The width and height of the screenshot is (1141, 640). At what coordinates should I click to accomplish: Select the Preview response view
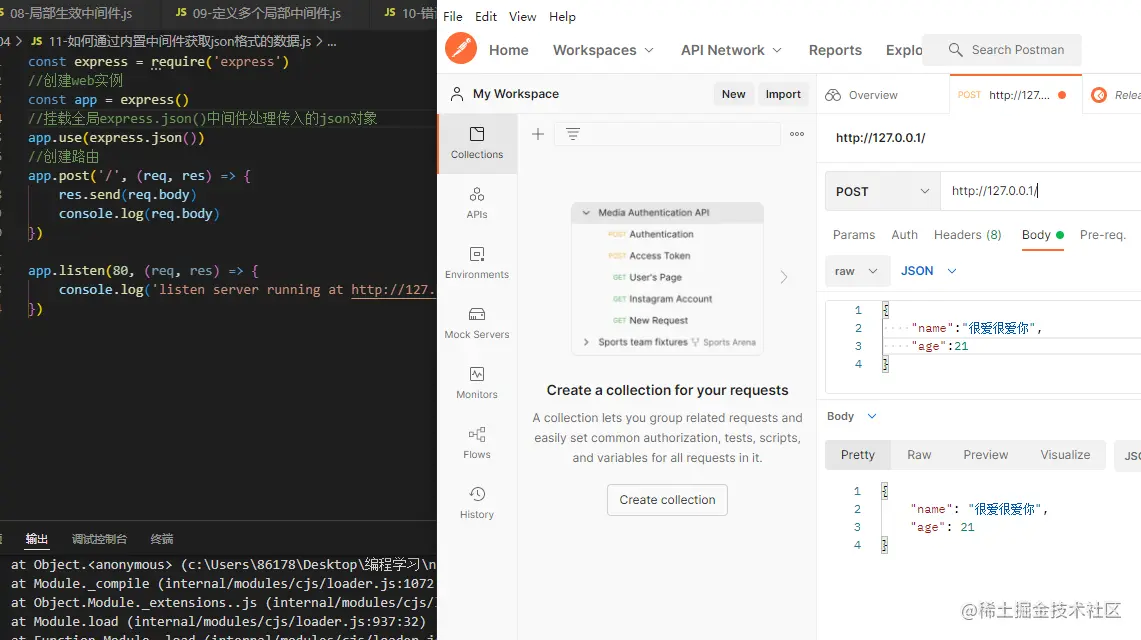tap(985, 455)
